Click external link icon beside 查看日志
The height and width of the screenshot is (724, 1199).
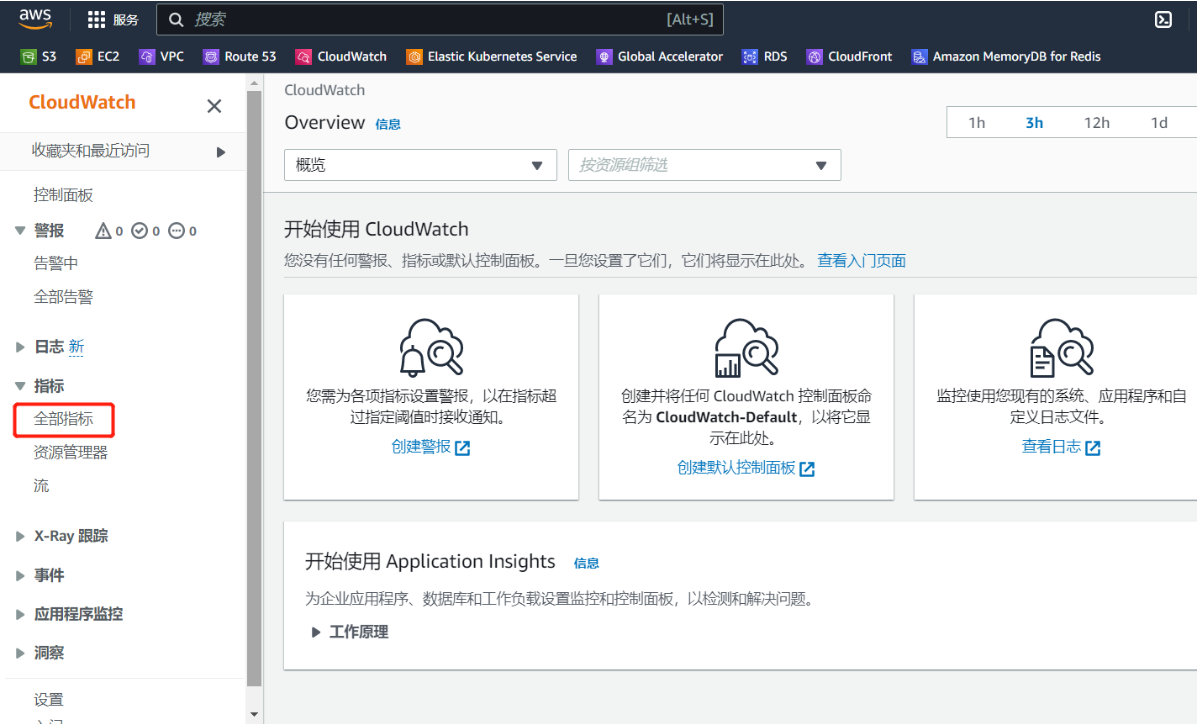tap(1093, 448)
